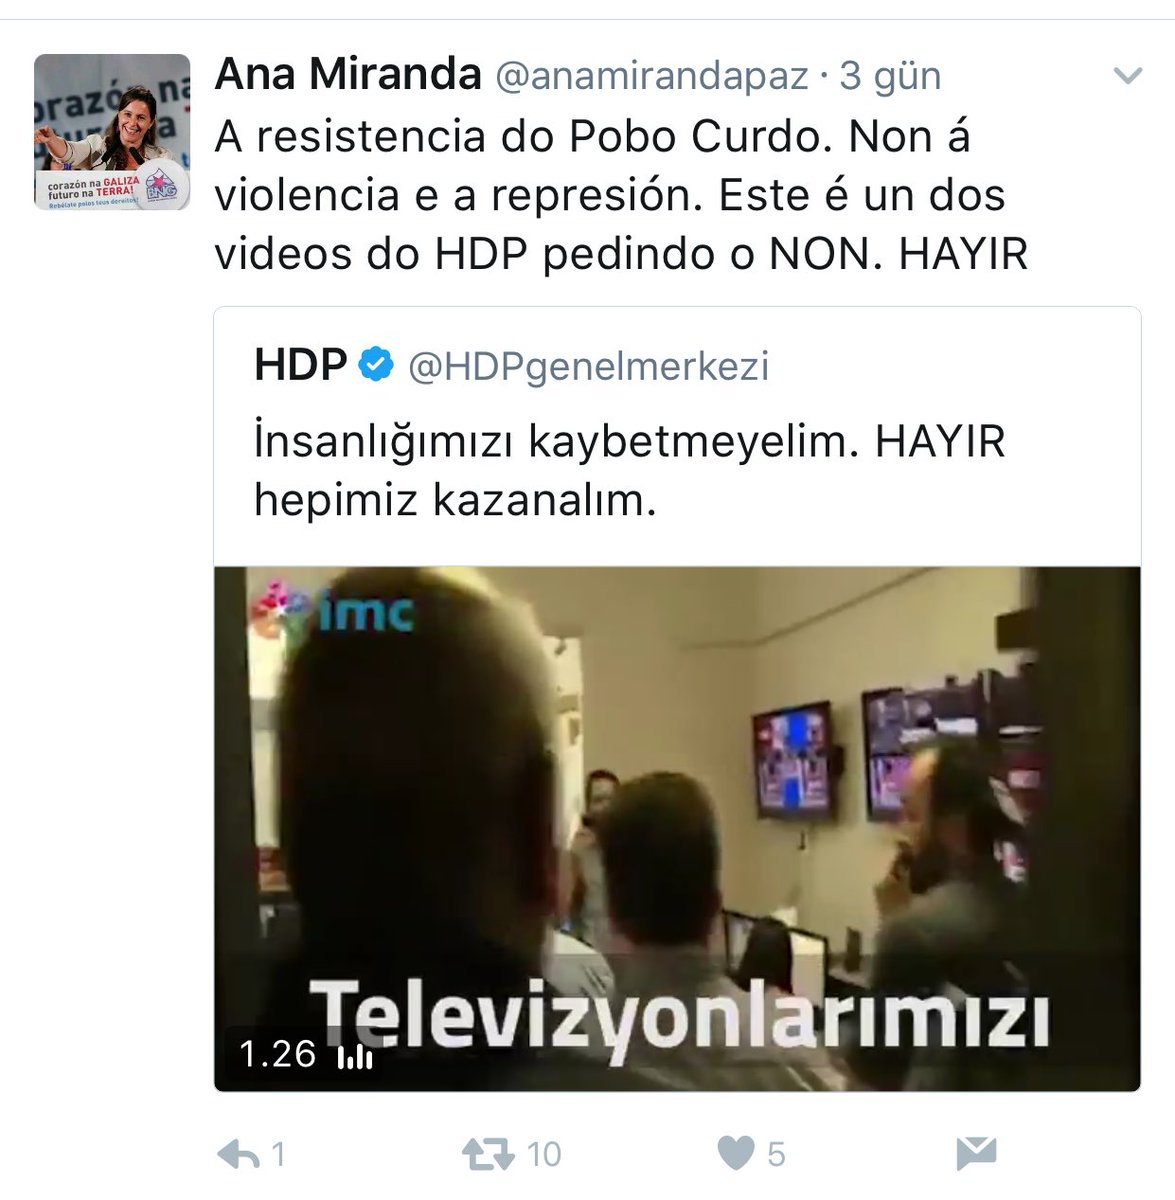This screenshot has height=1200, width=1175.
Task: Click the retweet count 10
Action: click(x=544, y=1155)
